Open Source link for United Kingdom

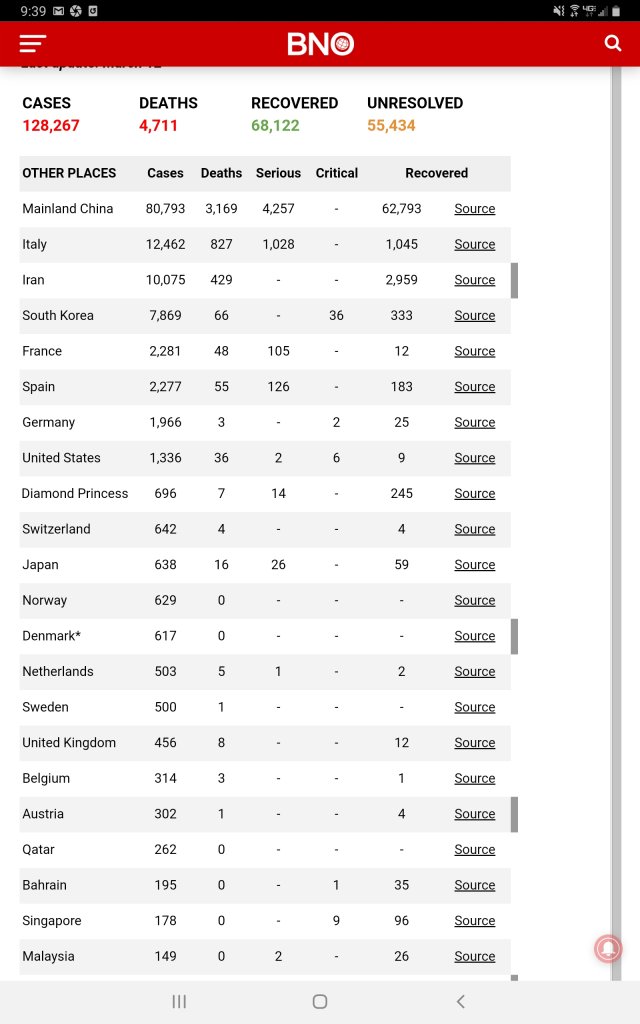(x=474, y=743)
